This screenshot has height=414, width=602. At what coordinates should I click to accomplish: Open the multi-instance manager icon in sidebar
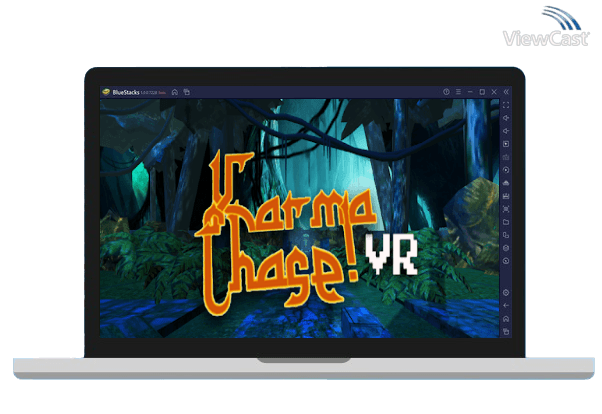pos(506,235)
